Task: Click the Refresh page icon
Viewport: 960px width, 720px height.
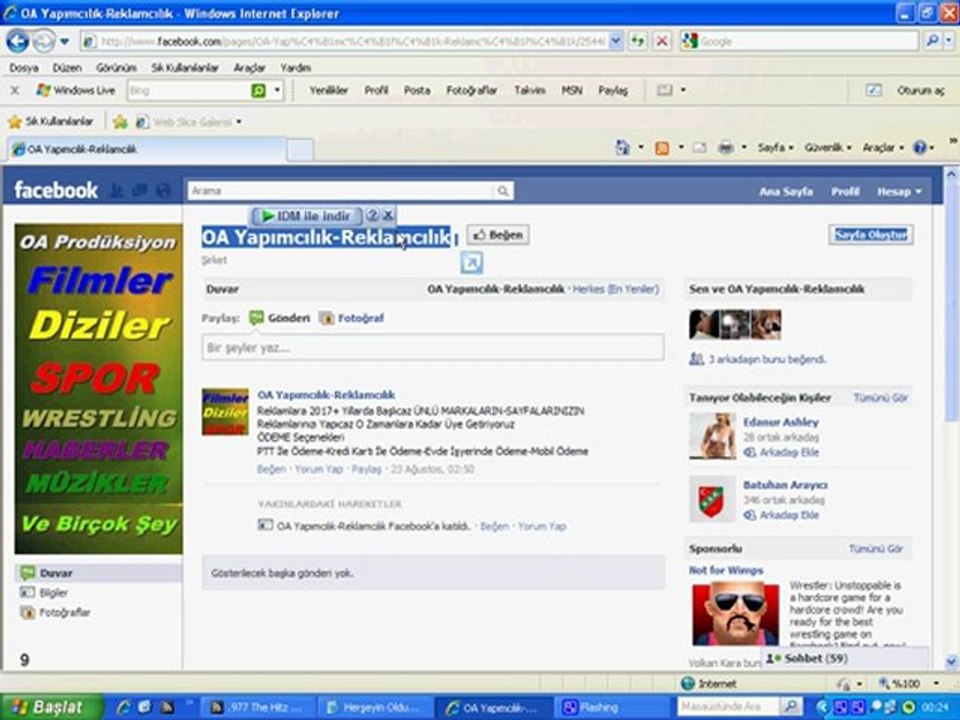Action: (x=639, y=41)
